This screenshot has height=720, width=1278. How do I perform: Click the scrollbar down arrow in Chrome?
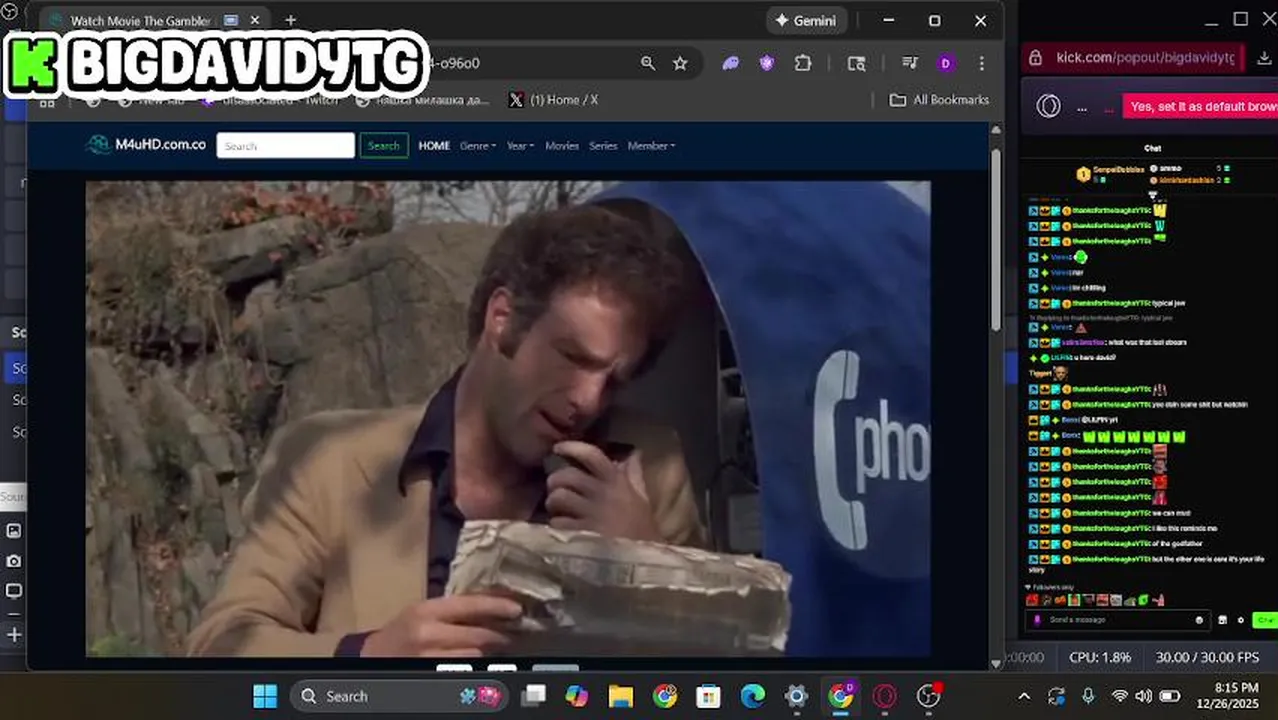pos(995,663)
